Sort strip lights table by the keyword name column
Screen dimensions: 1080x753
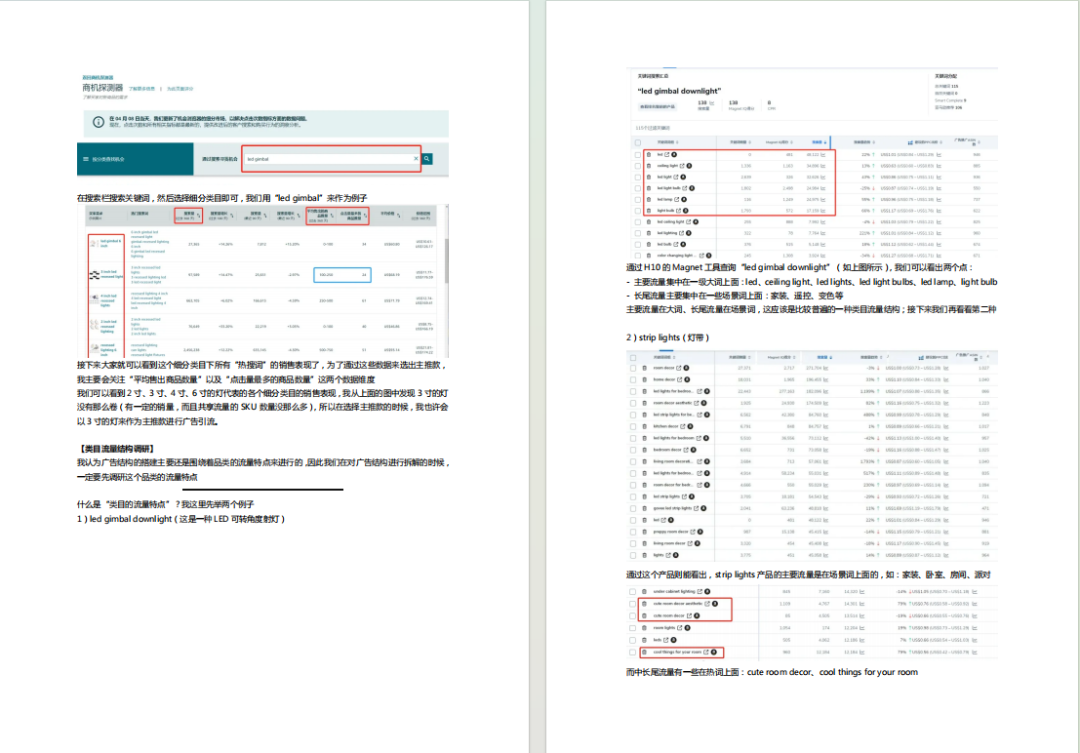point(664,358)
